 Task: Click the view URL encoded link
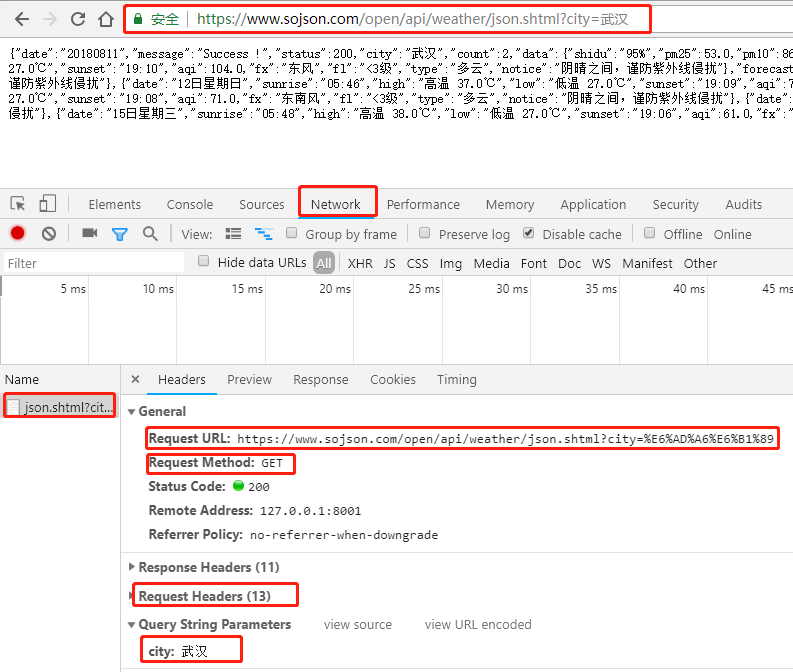[x=478, y=624]
